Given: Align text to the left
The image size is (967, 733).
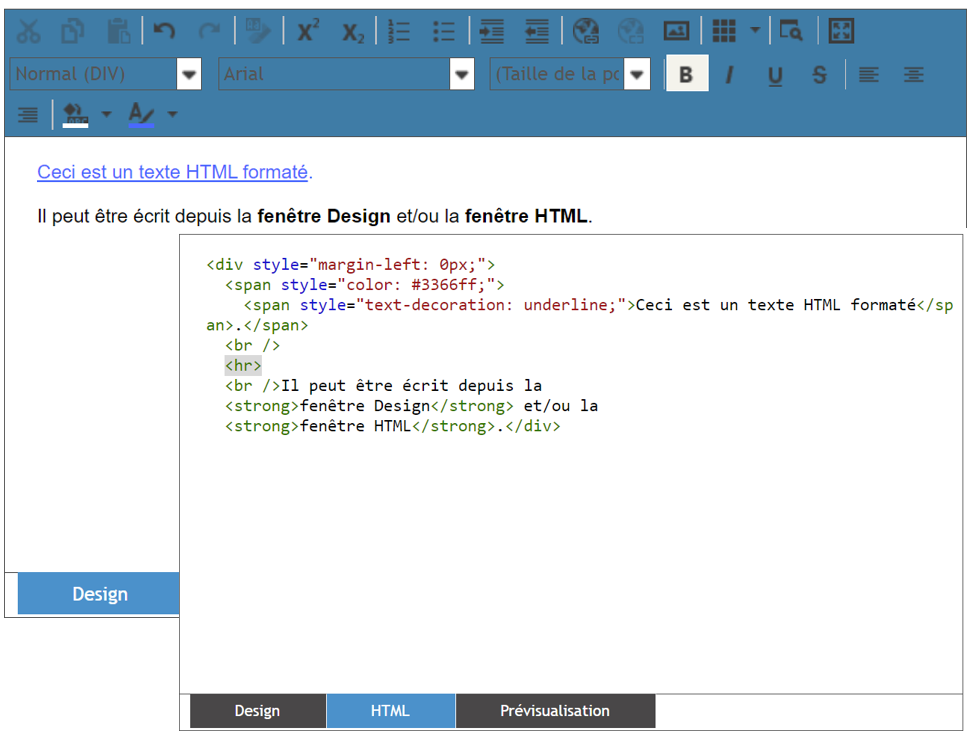Looking at the screenshot, I should (868, 75).
